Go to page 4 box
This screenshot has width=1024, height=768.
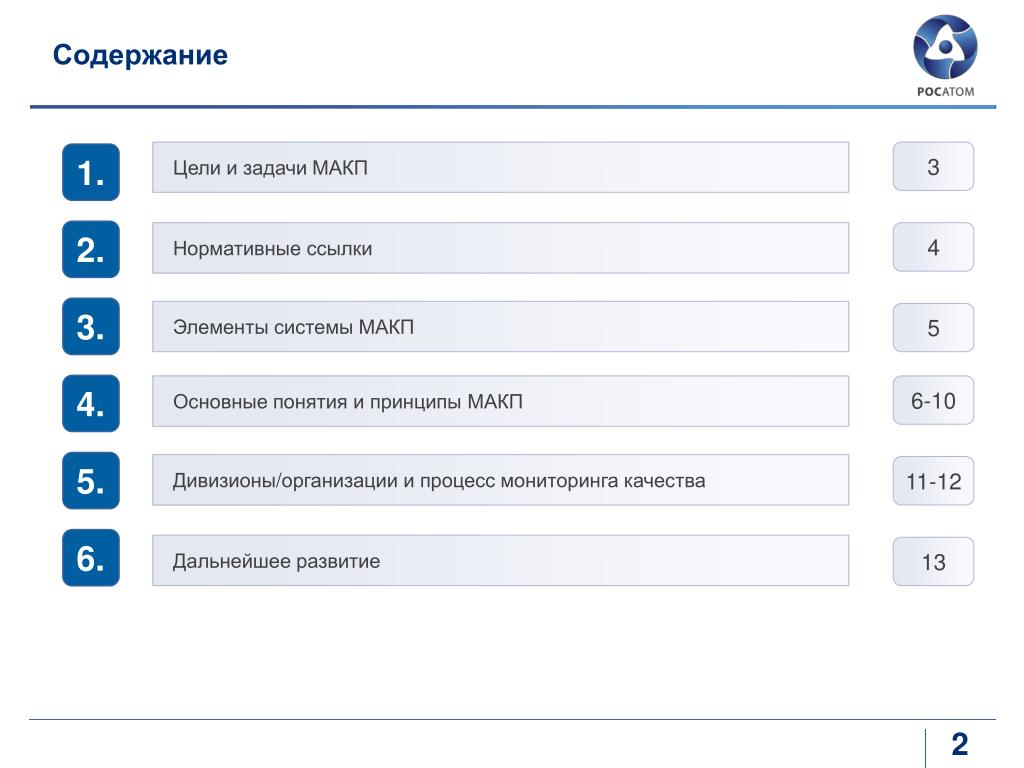(933, 247)
